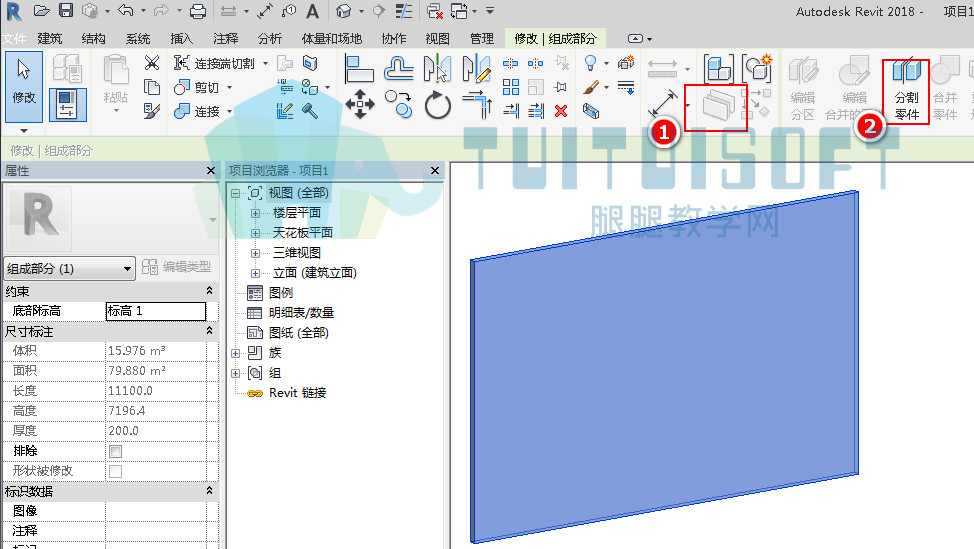This screenshot has width=974, height=549.
Task: Select 明细表/数量 in project browser
Action: 301,313
